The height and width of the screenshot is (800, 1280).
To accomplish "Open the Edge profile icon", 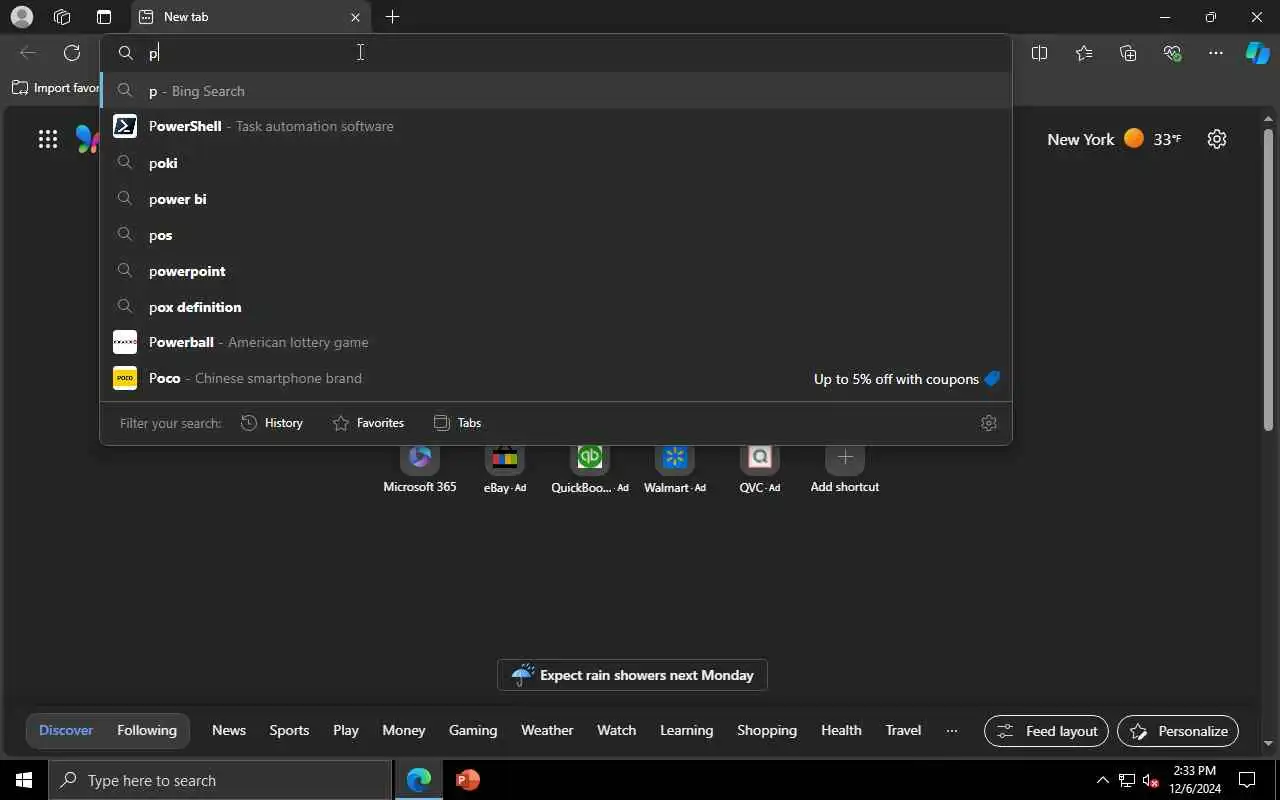I will coord(21,17).
